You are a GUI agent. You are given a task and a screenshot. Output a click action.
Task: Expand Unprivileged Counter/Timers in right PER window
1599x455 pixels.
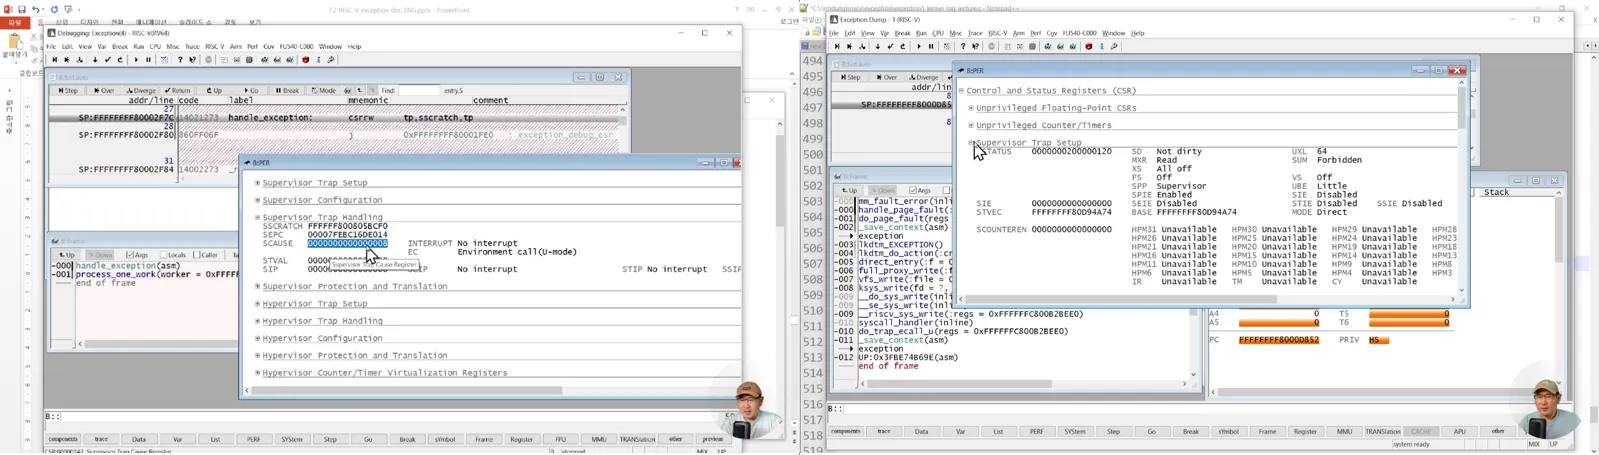pyautogui.click(x=971, y=125)
